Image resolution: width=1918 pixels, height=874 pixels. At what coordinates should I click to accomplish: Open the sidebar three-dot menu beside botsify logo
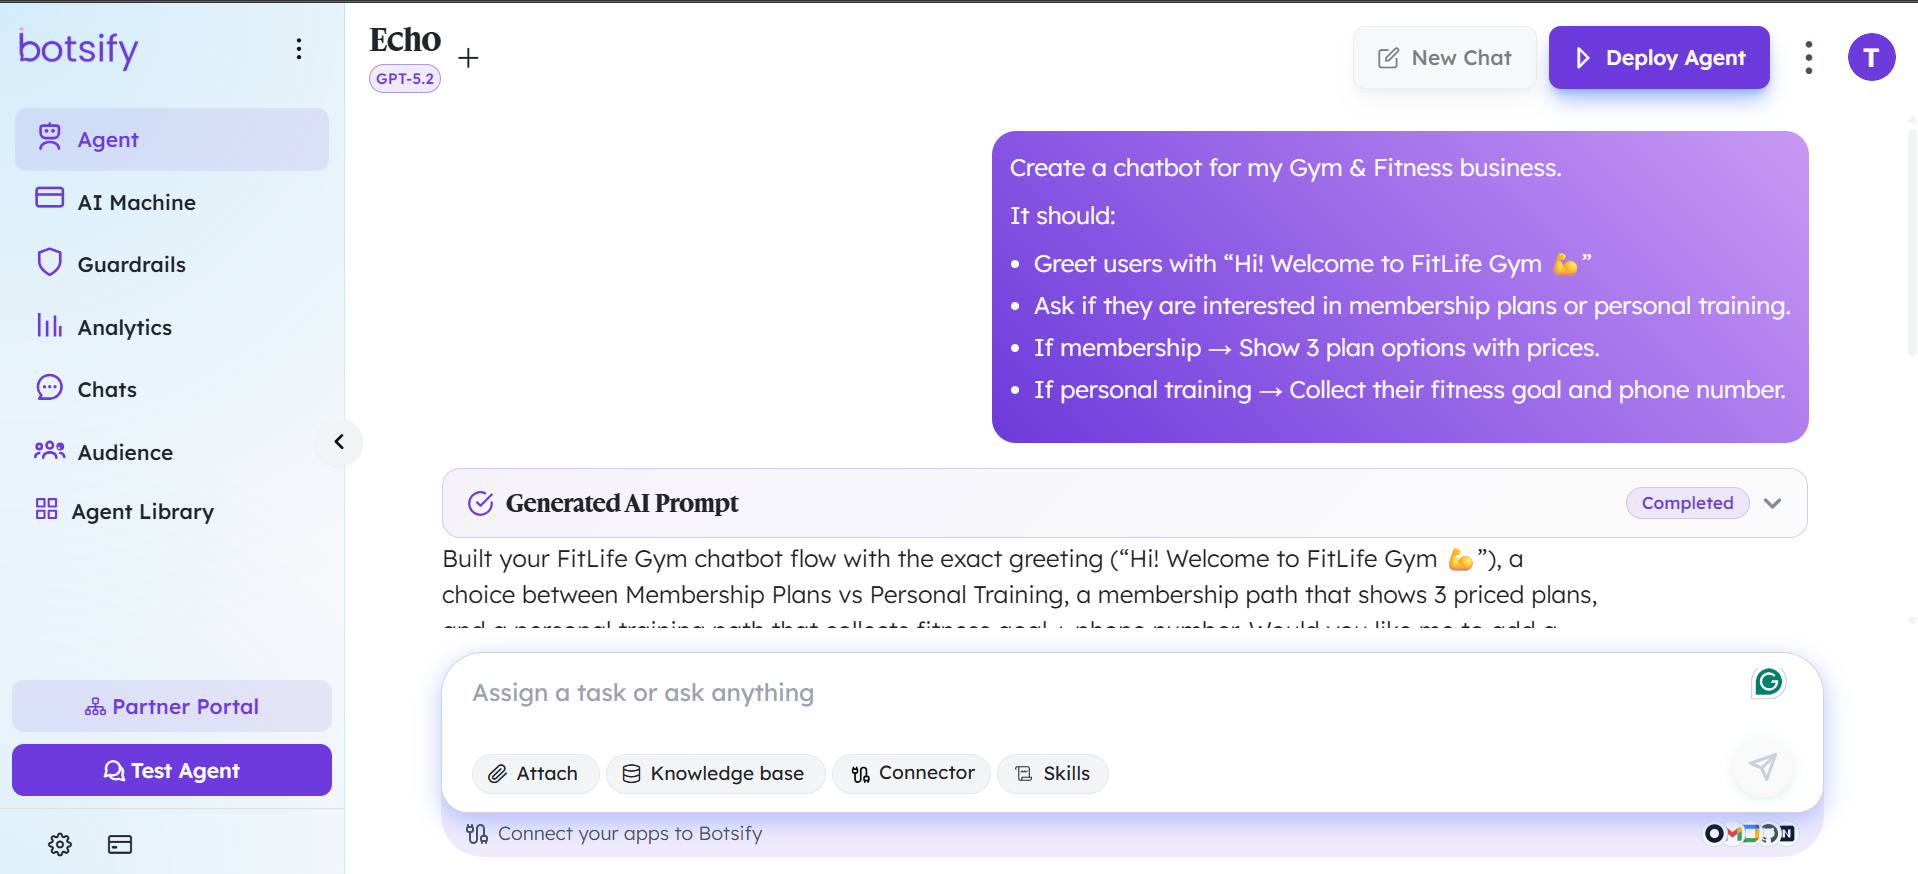[x=299, y=49]
